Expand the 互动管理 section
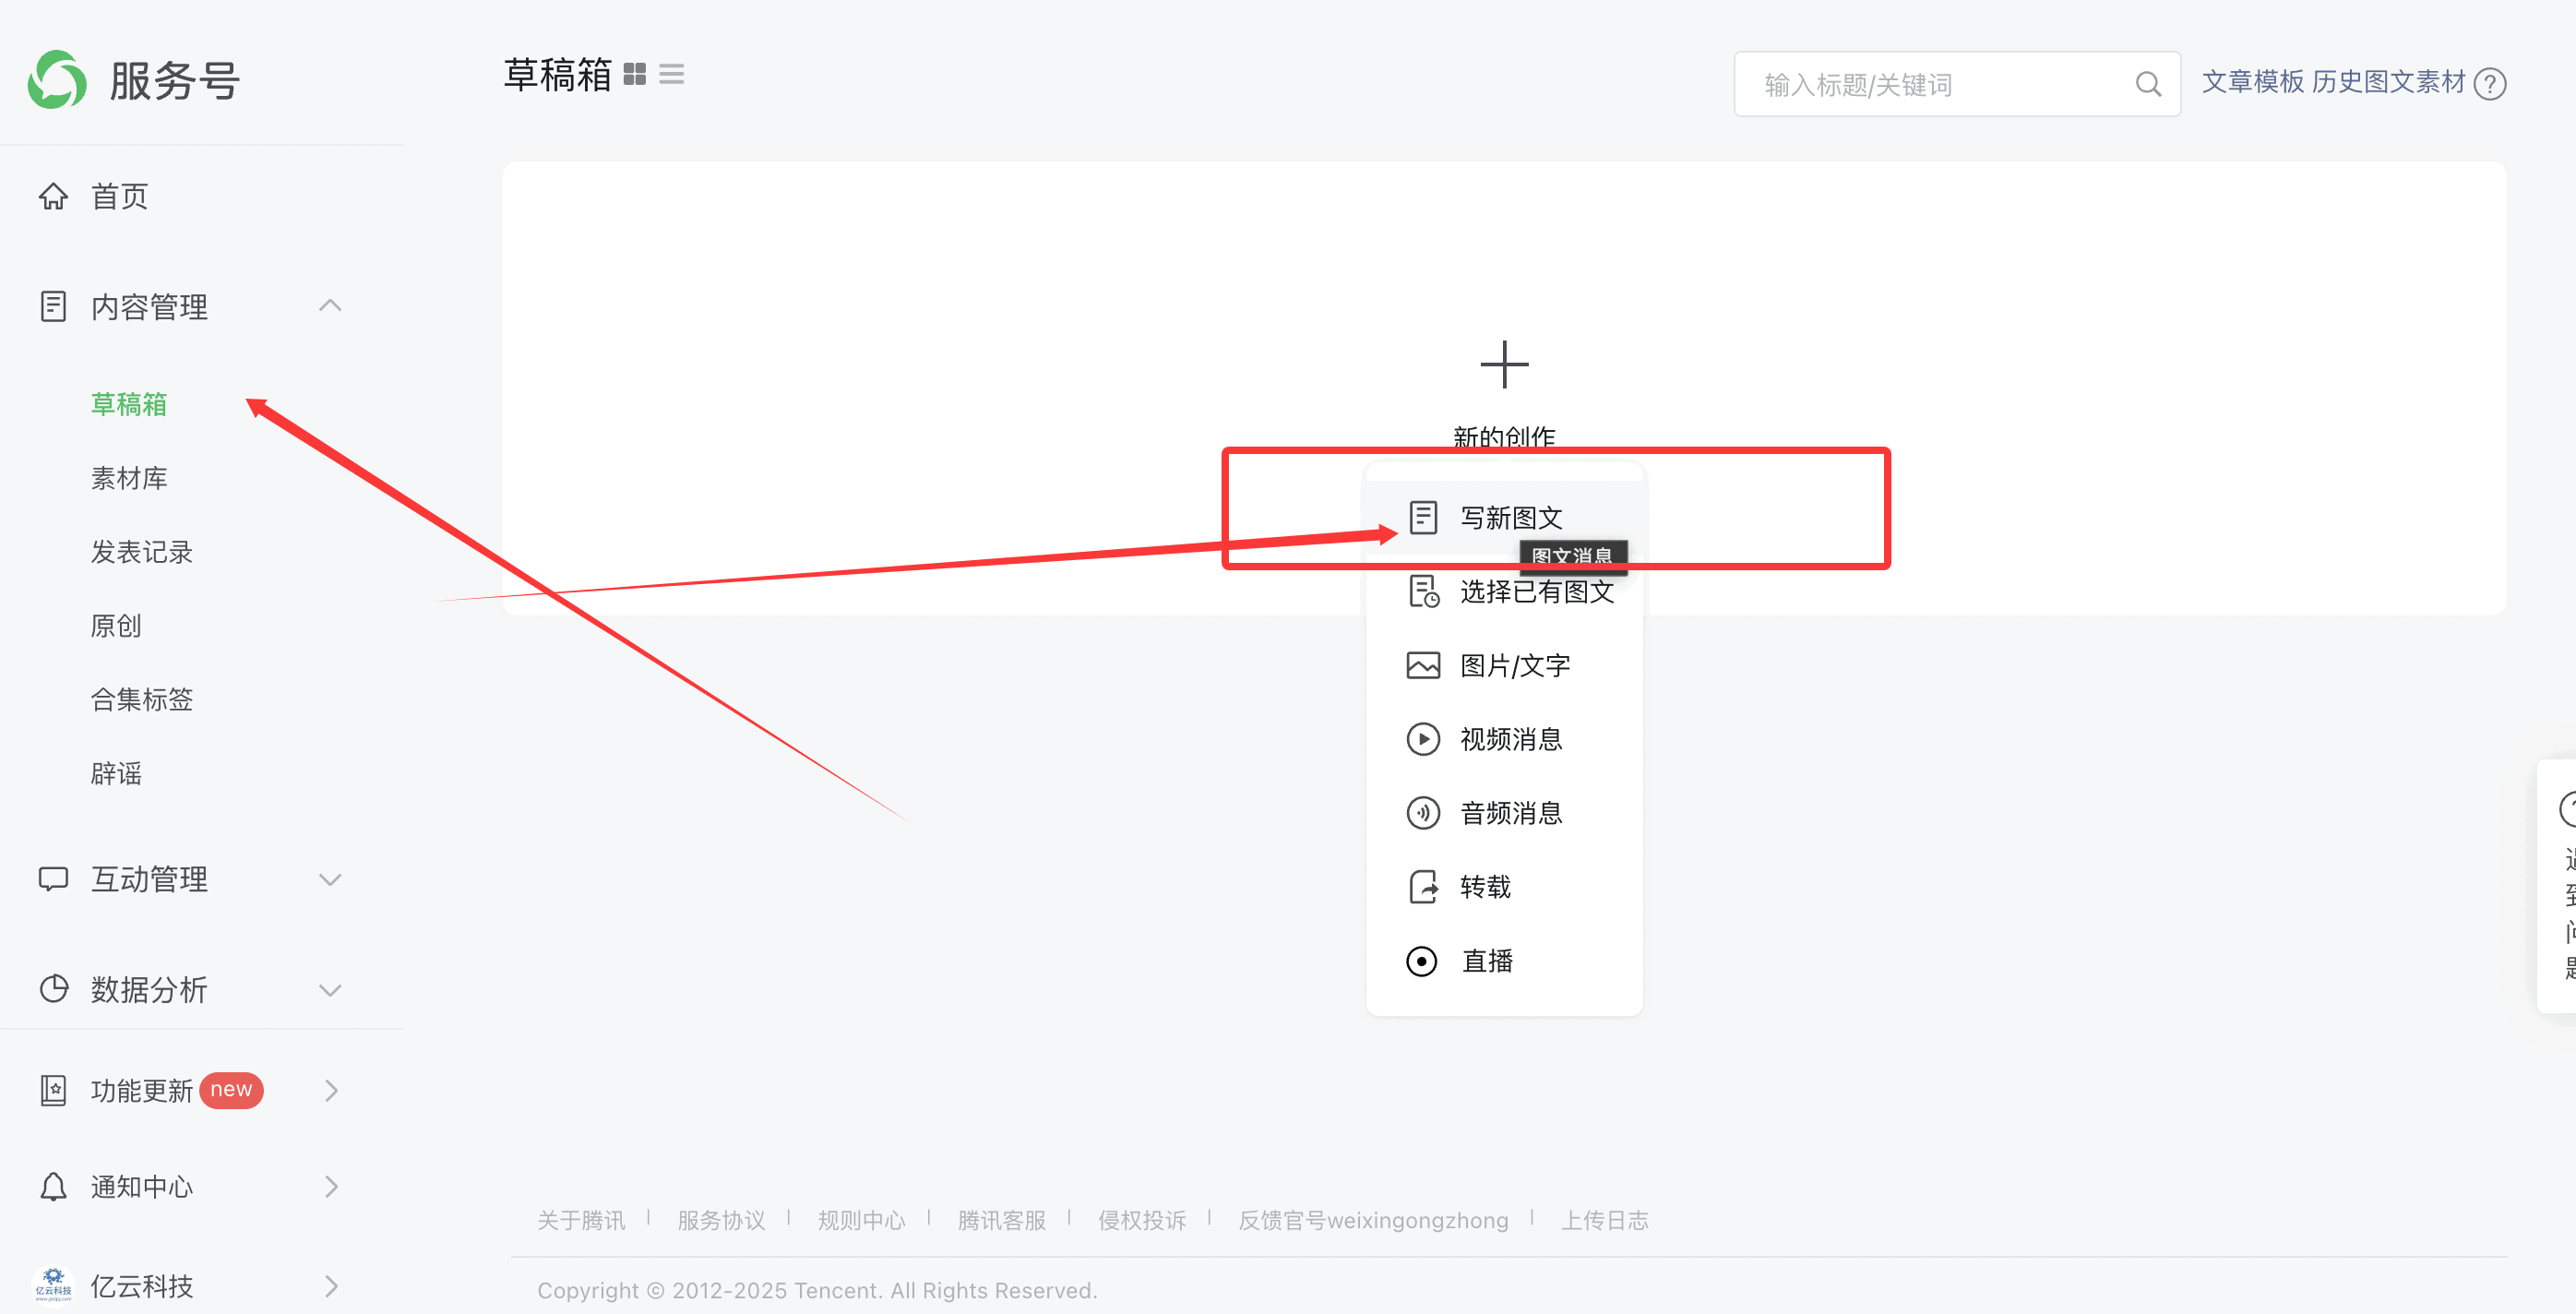Image resolution: width=2576 pixels, height=1314 pixels. (x=330, y=879)
